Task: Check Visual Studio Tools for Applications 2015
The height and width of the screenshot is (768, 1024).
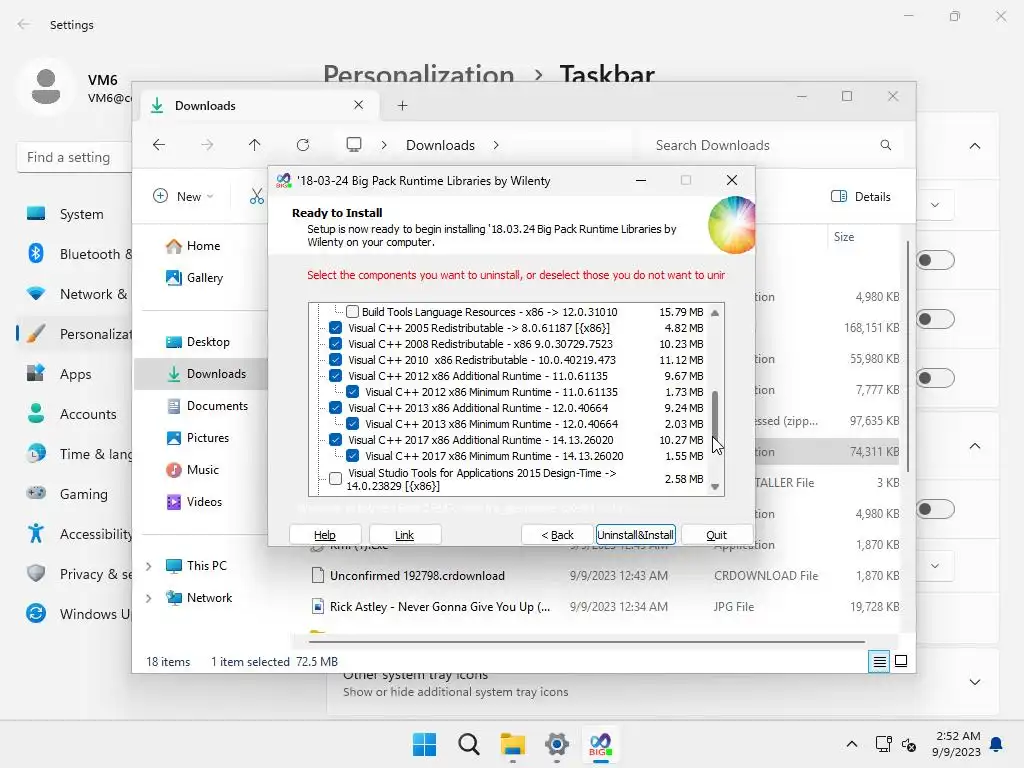Action: point(336,479)
